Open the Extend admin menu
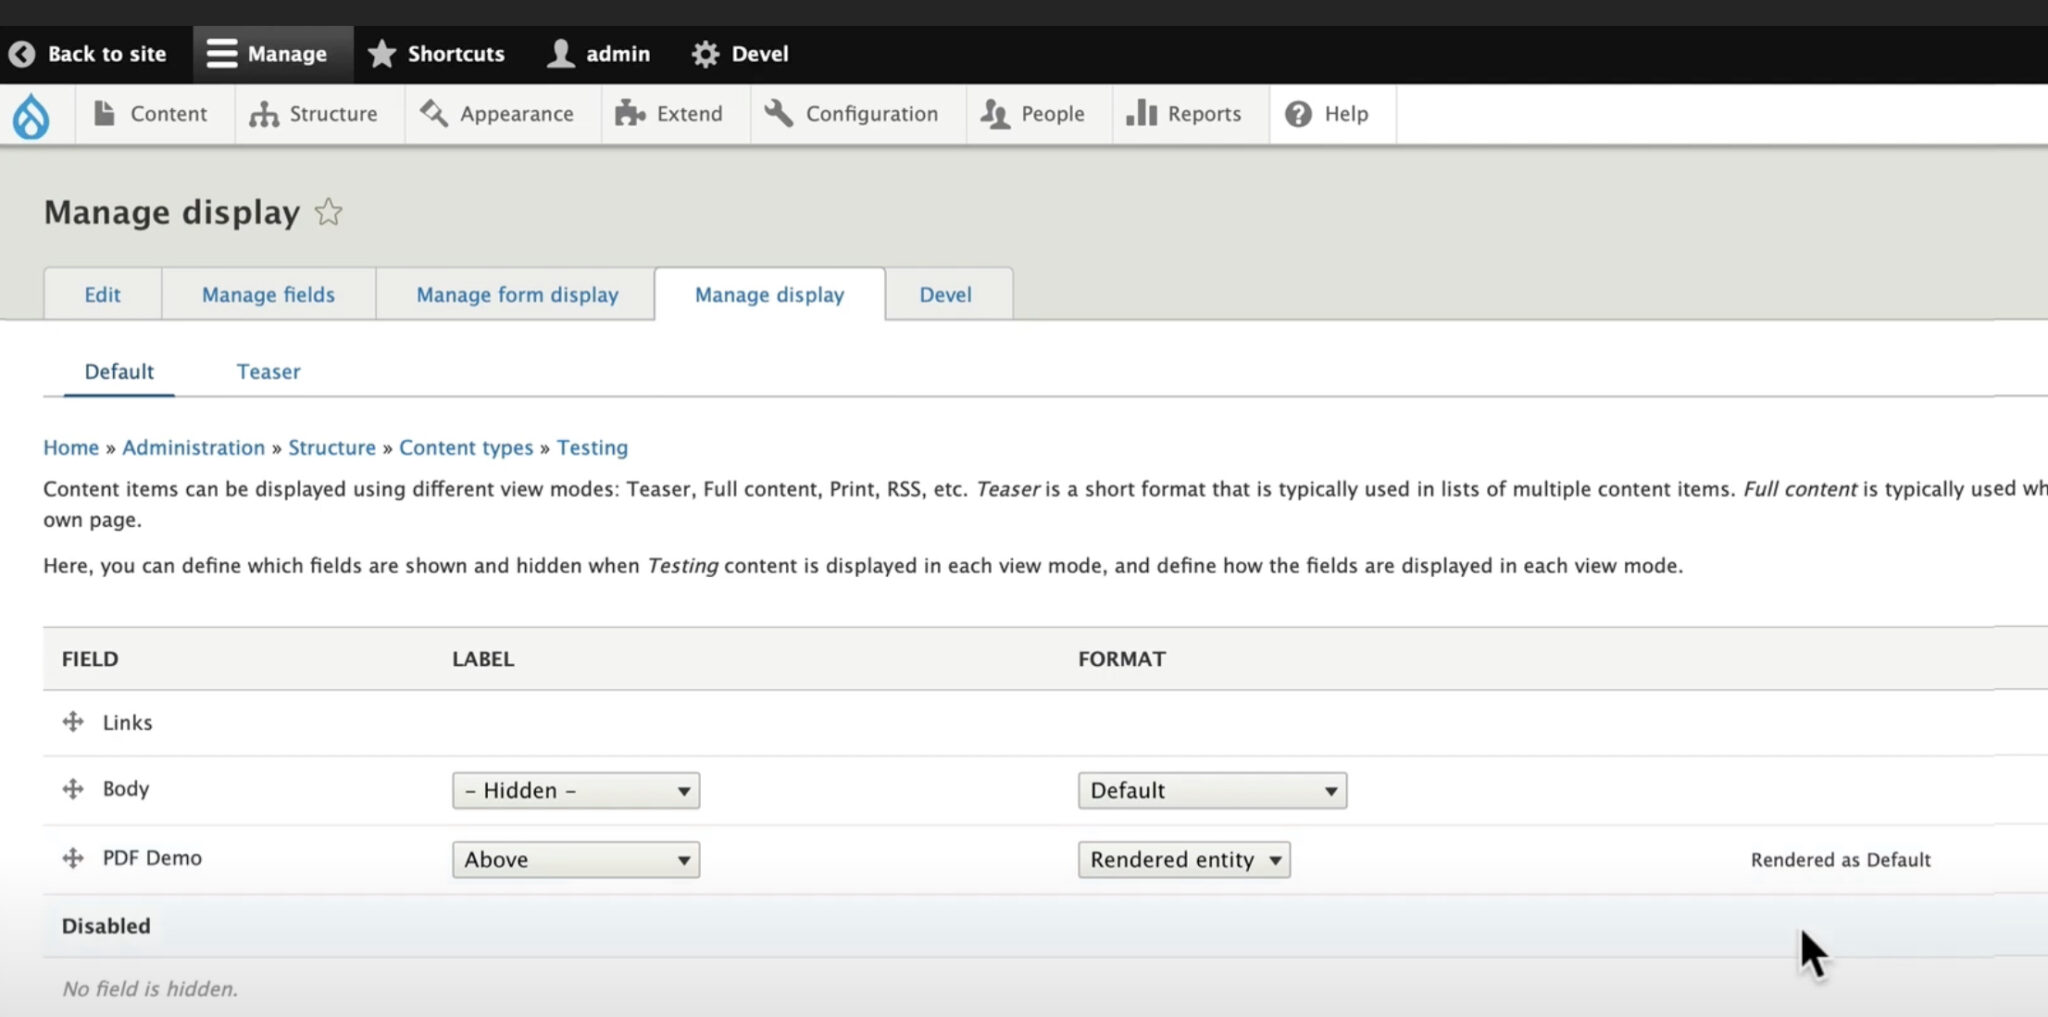 [x=676, y=114]
